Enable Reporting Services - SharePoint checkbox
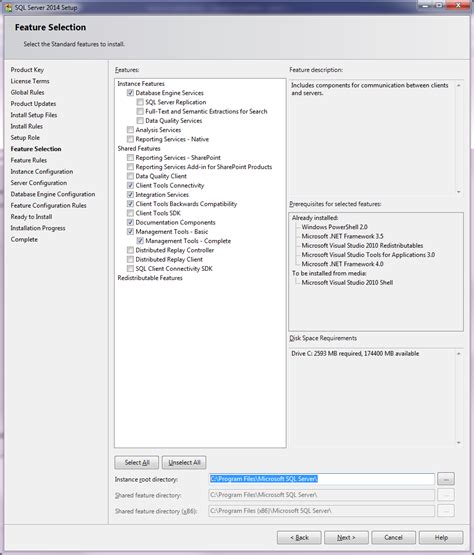The height and width of the screenshot is (555, 474). pos(130,157)
